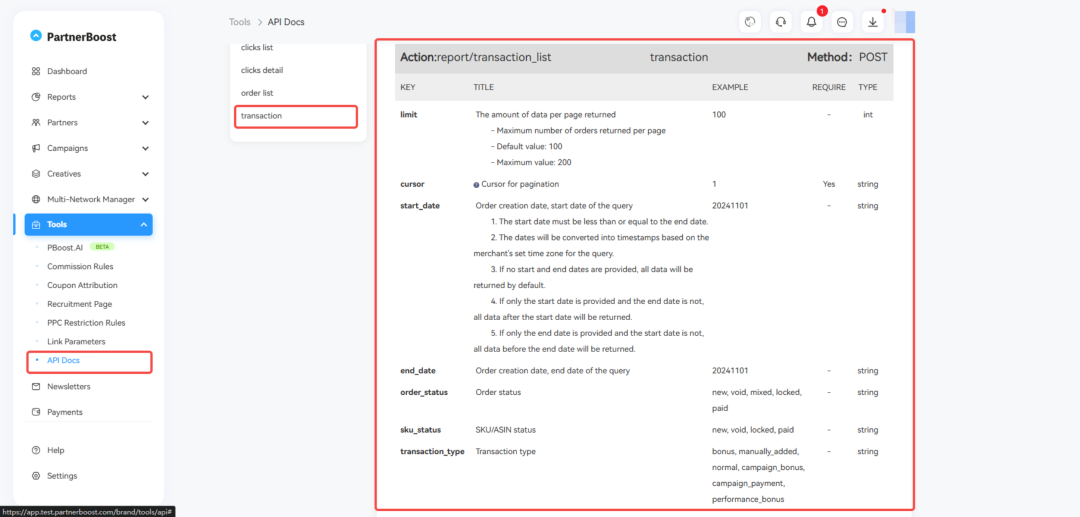Click the Reports pie chart icon
Screen dimensions: 1080x517
(x=36, y=97)
